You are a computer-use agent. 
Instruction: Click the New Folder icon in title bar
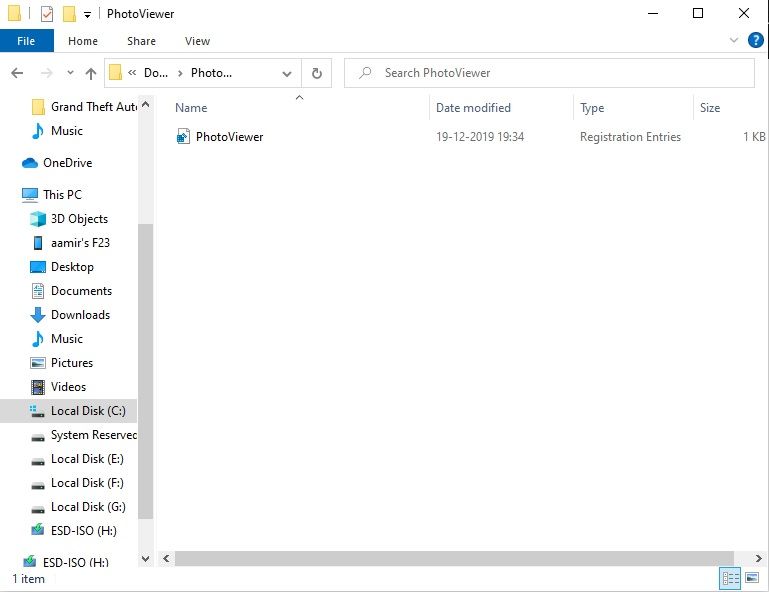(x=69, y=14)
